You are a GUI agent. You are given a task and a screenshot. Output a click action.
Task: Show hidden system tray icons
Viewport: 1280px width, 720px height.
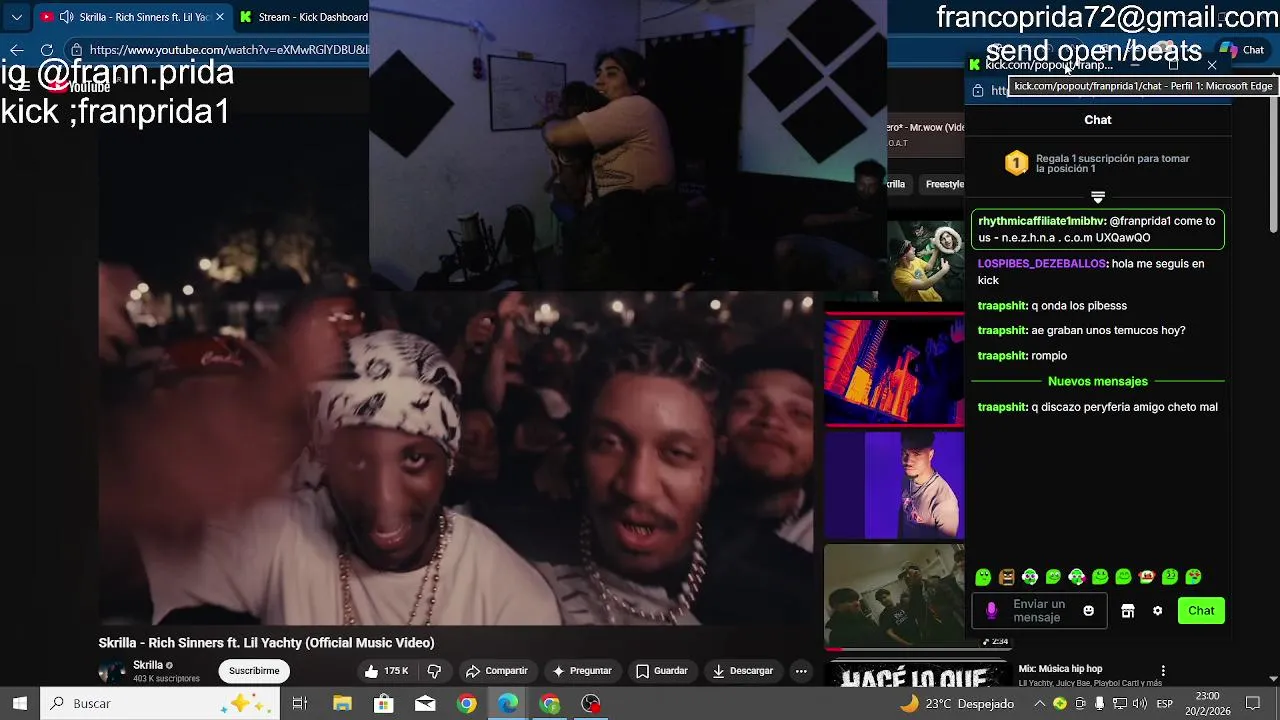[x=1039, y=704]
